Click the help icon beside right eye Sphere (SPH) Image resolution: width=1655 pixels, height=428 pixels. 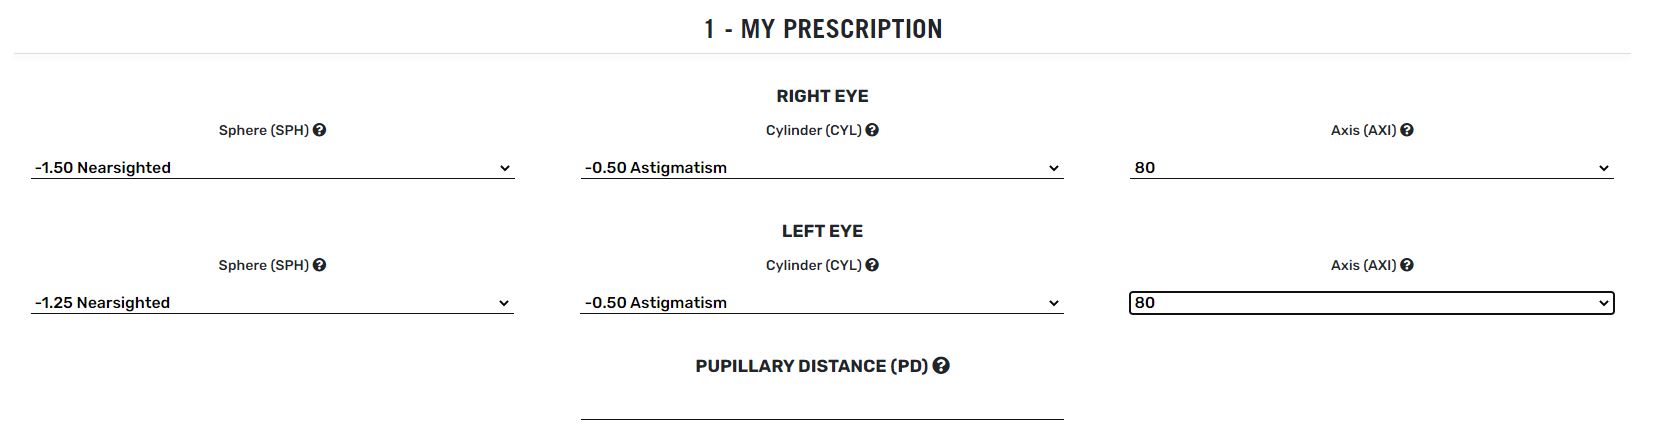pyautogui.click(x=319, y=130)
